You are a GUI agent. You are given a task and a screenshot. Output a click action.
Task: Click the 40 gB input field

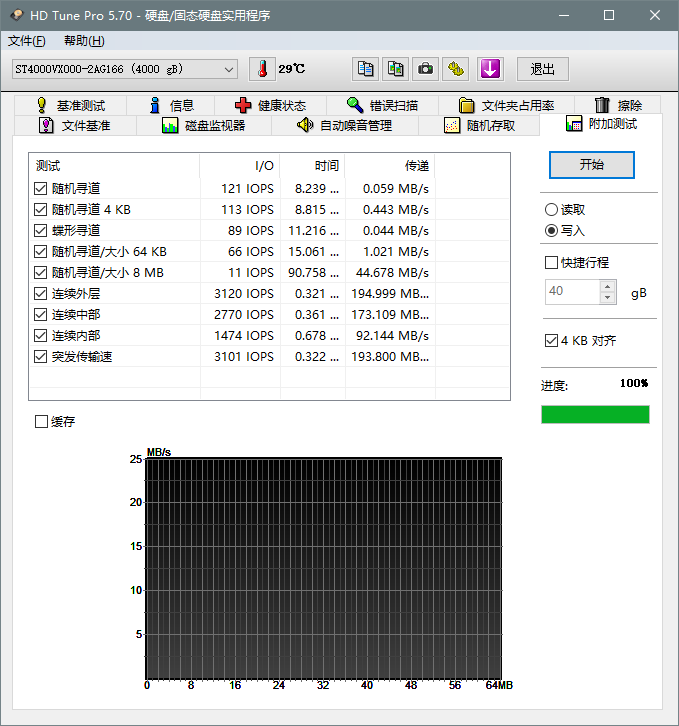click(x=572, y=292)
